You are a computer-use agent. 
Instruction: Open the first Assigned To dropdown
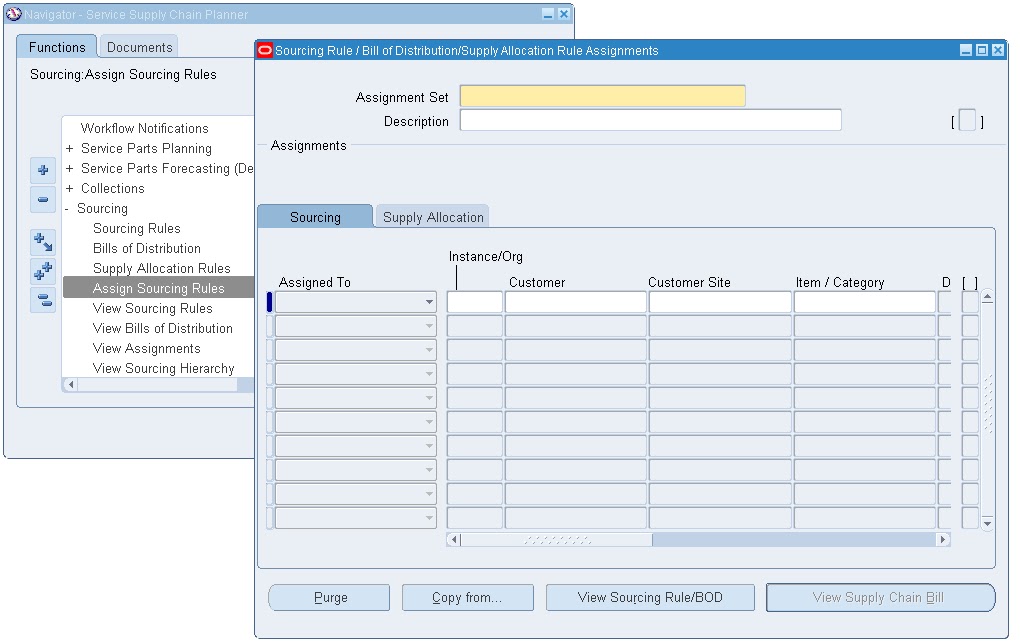429,302
